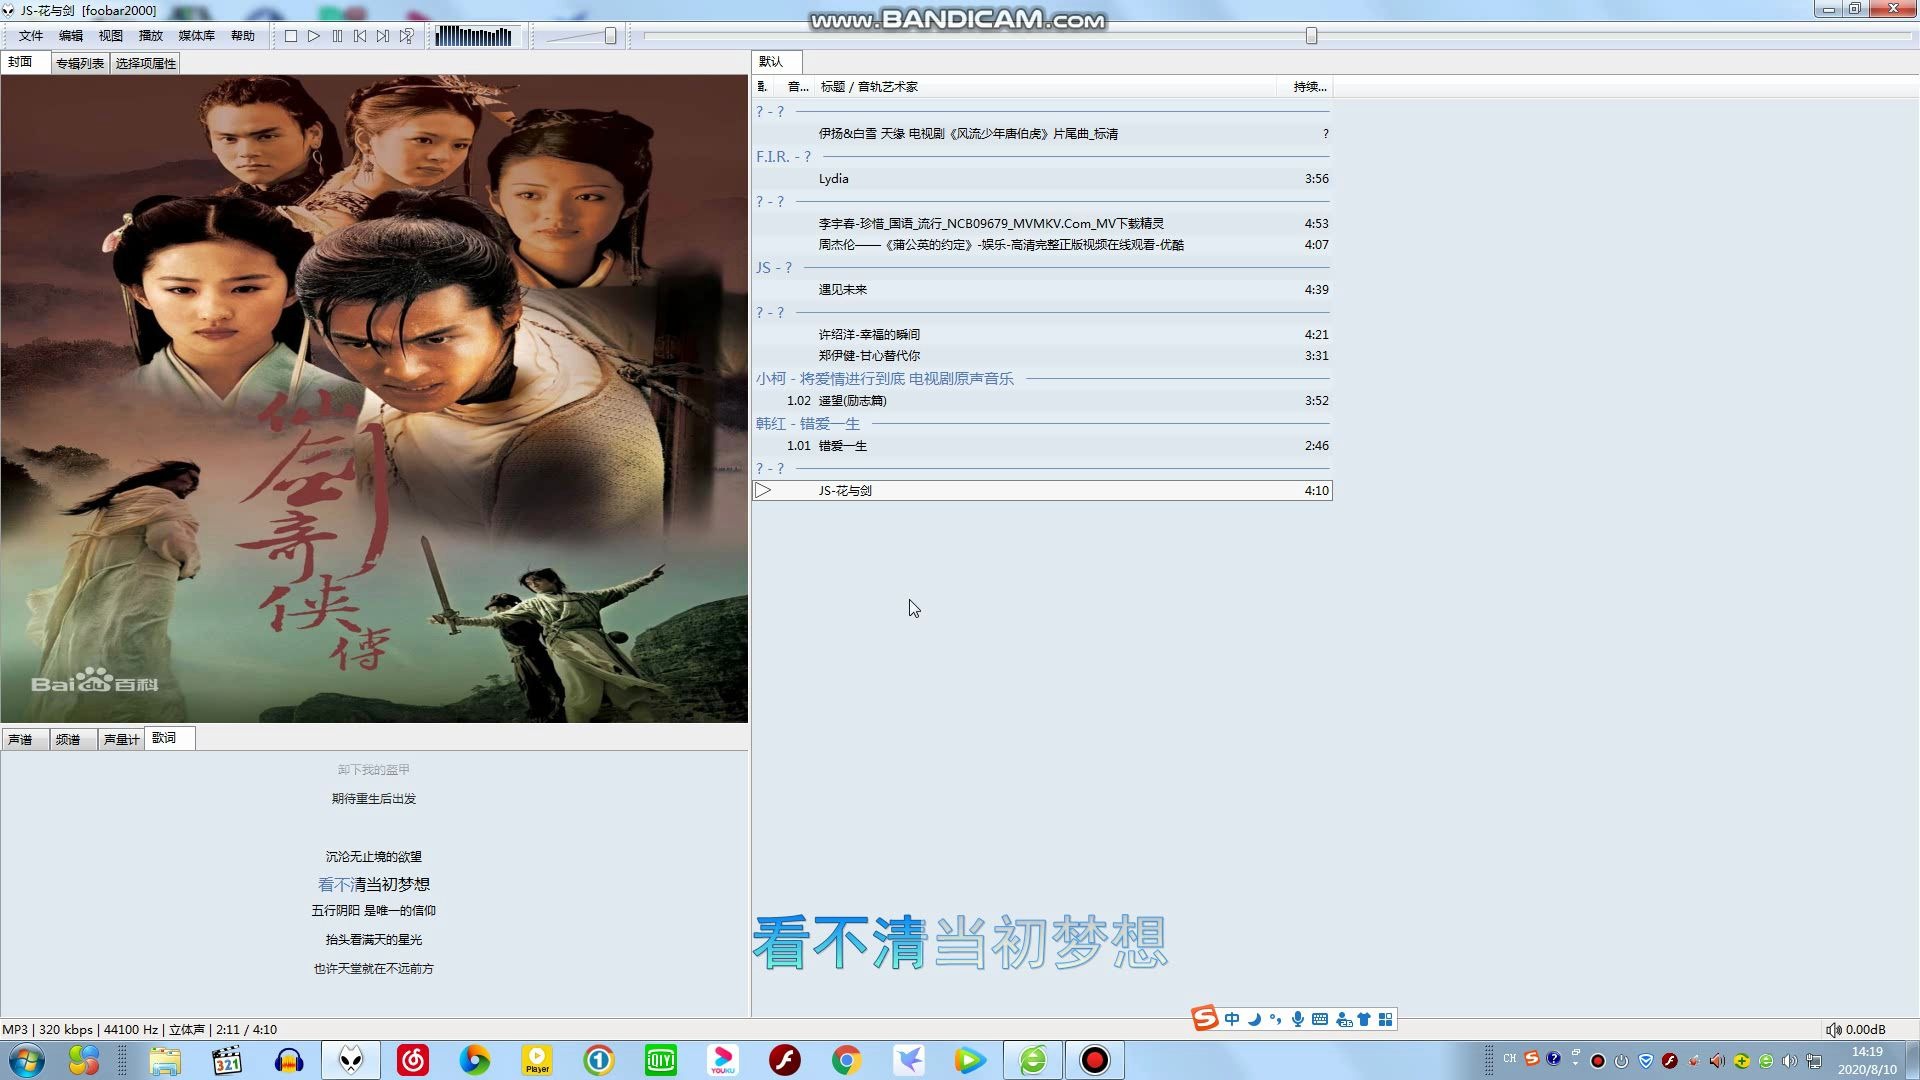The width and height of the screenshot is (1920, 1080).
Task: Select the Lydia track
Action: (1042, 179)
